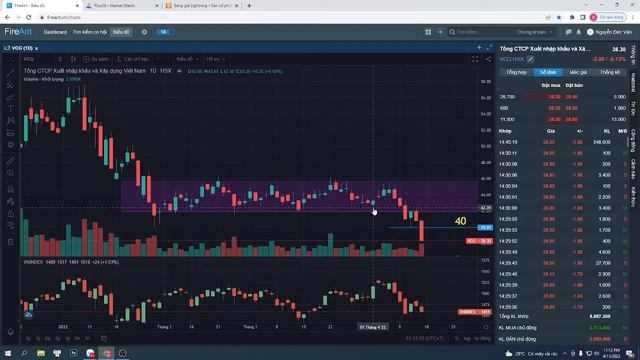Open the Tin tức side tab
The height and width of the screenshot is (360, 640).
(633, 108)
